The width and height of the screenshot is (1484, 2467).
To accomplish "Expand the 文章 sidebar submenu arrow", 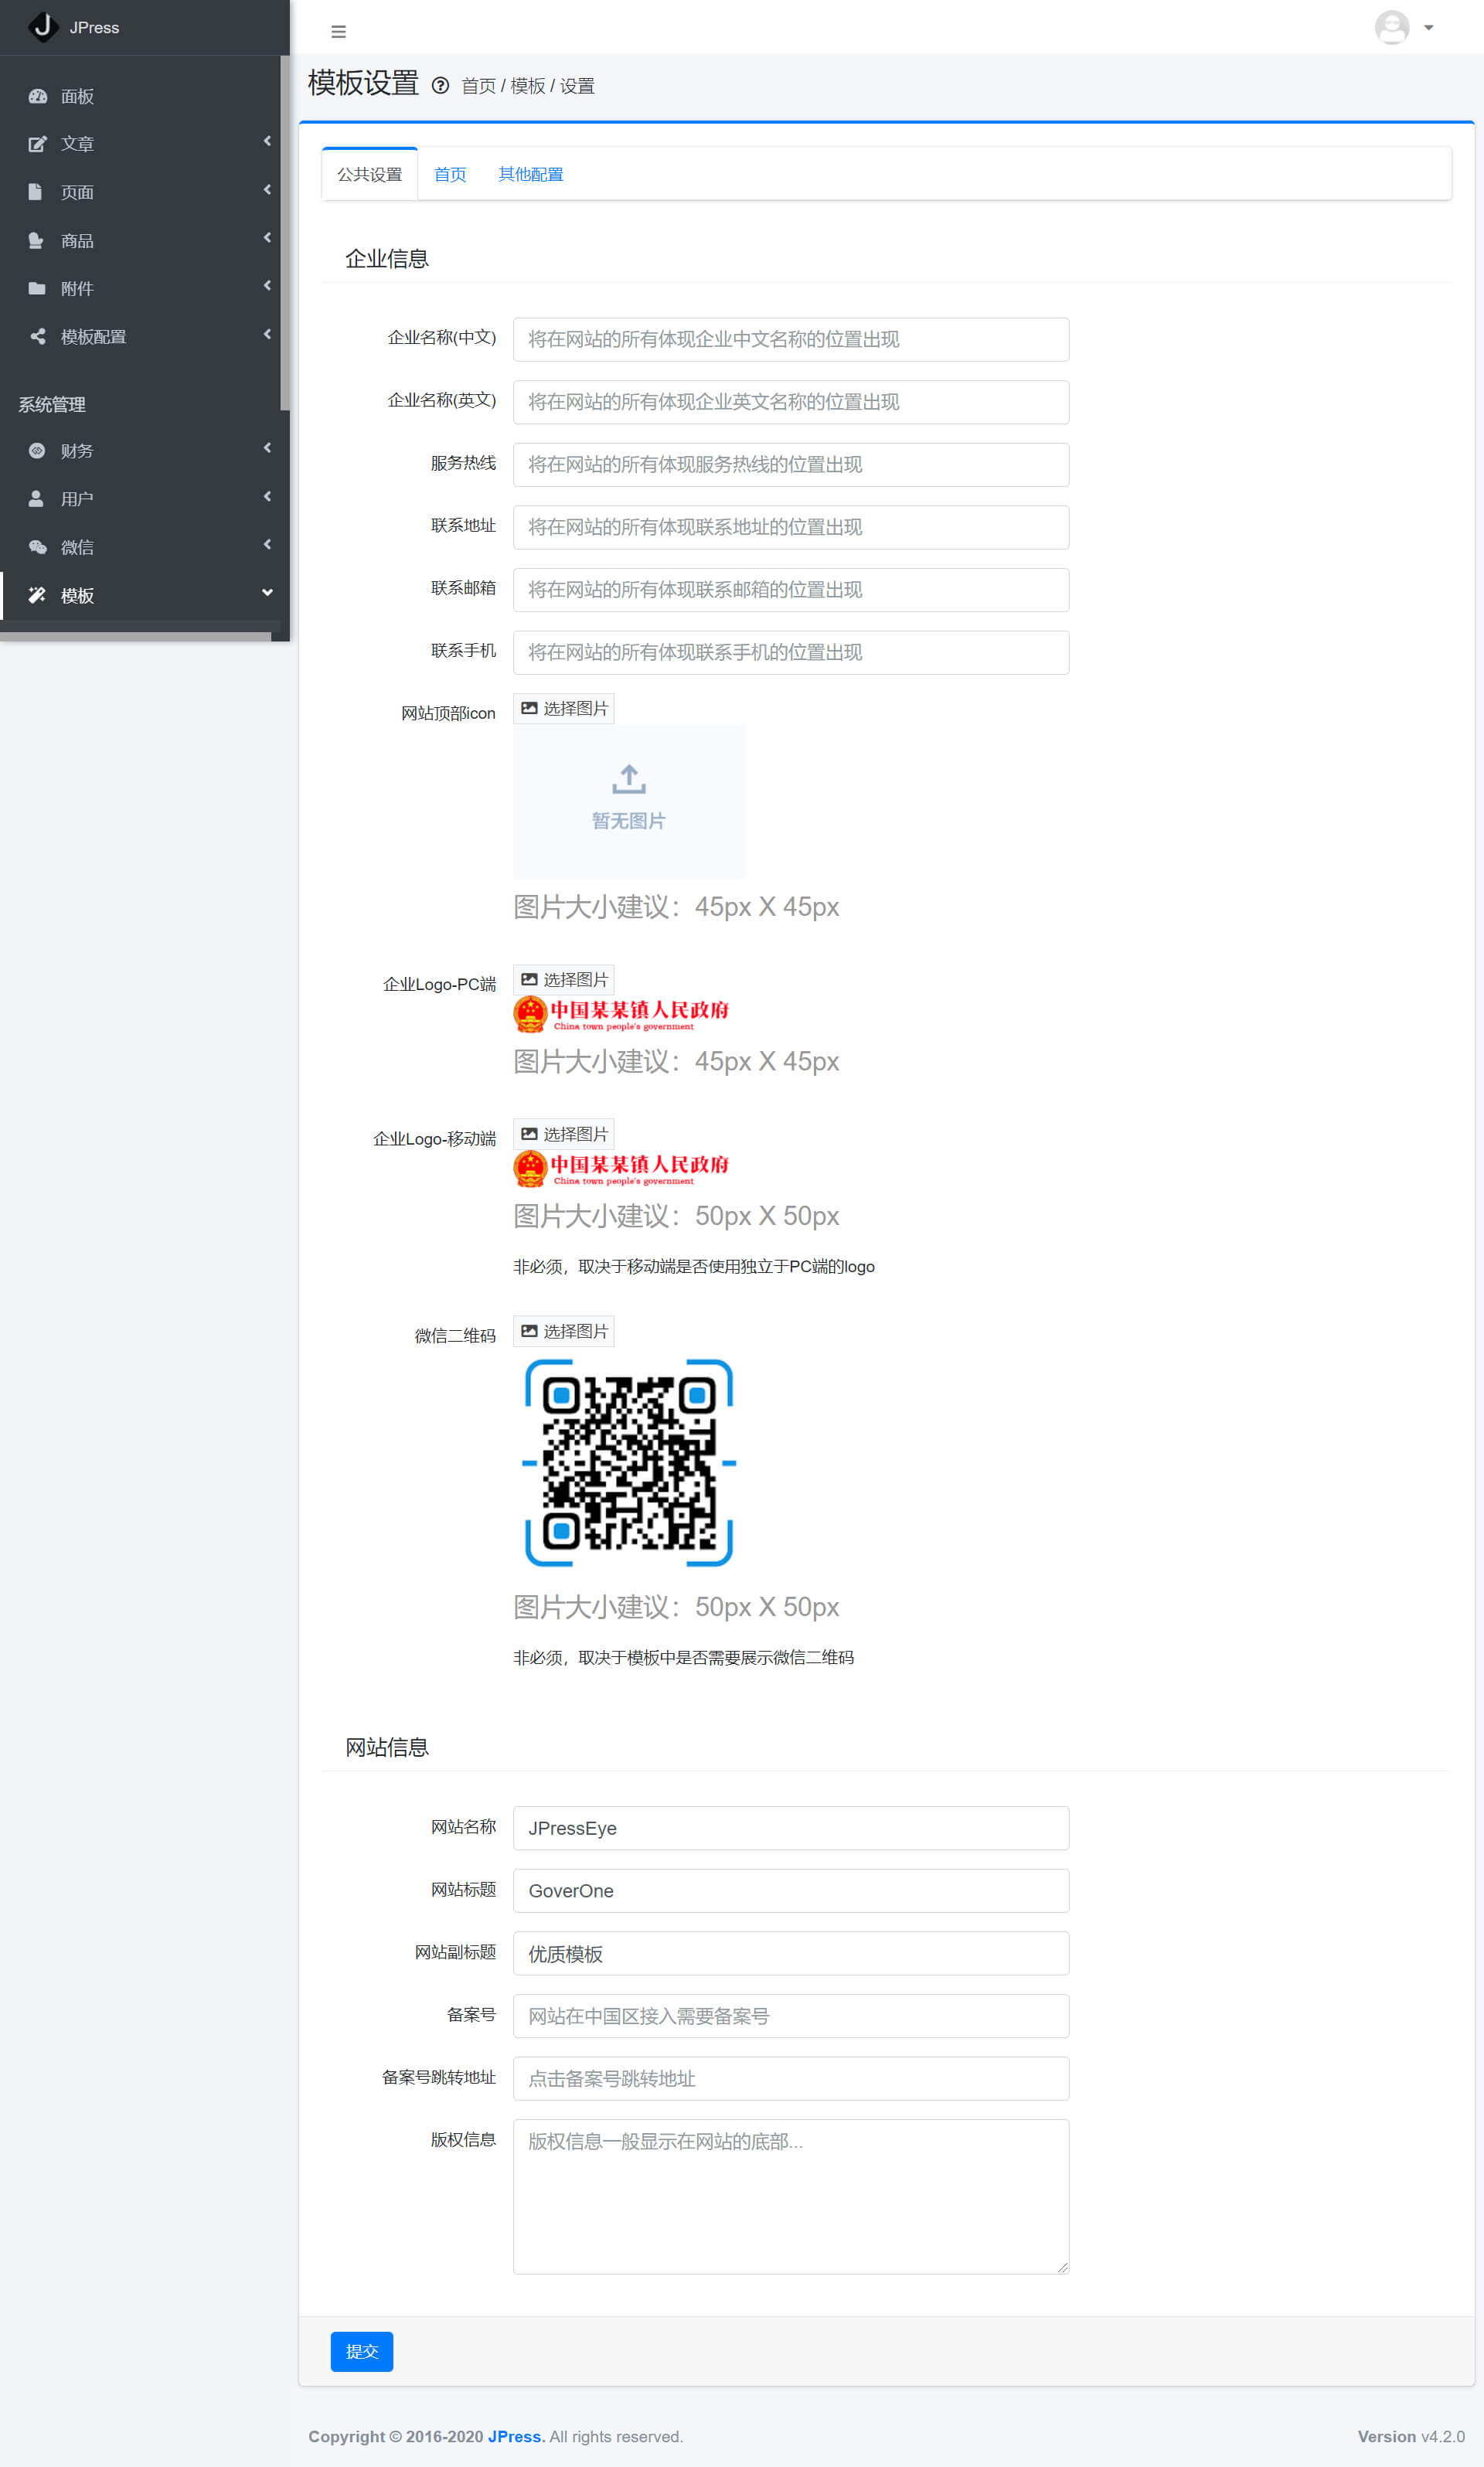I will point(267,141).
